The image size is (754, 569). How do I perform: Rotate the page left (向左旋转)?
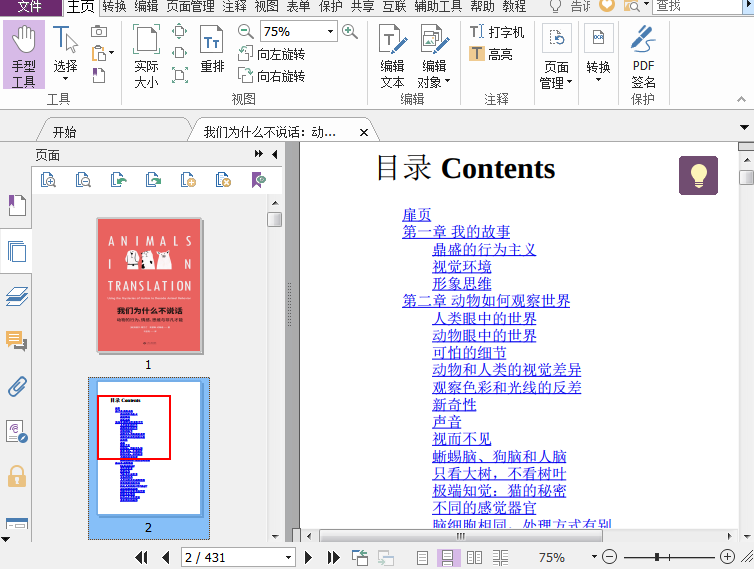[272, 54]
